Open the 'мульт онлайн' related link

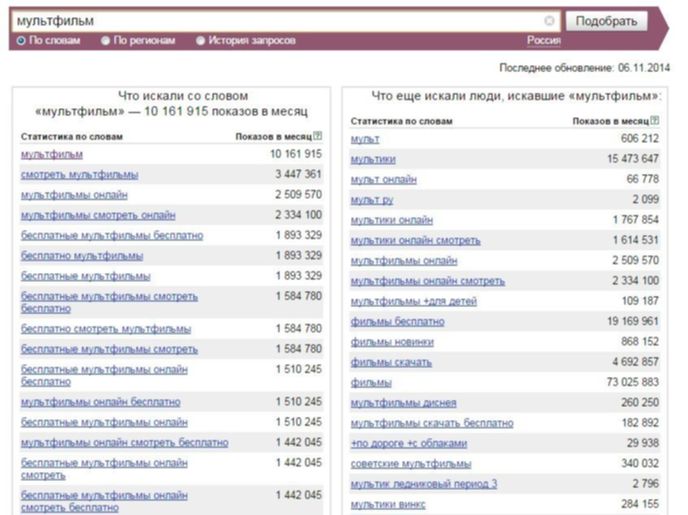pyautogui.click(x=384, y=179)
